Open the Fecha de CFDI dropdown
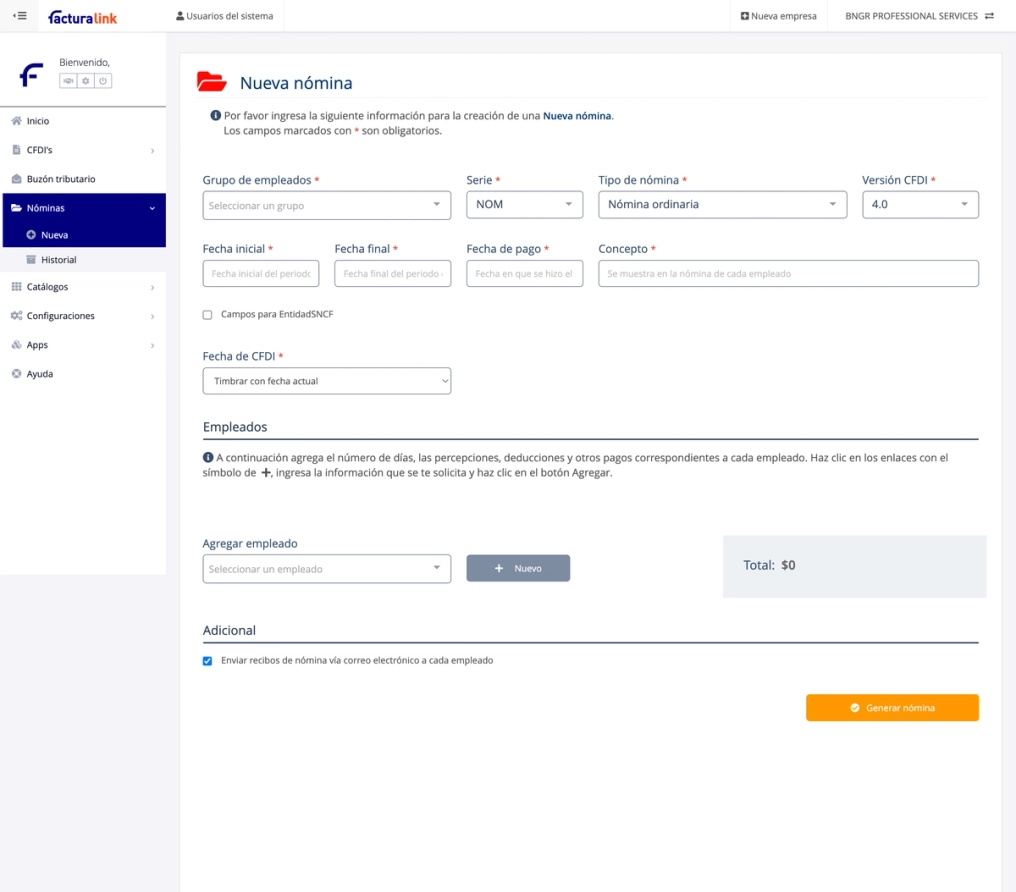This screenshot has height=892, width=1016. click(x=327, y=381)
